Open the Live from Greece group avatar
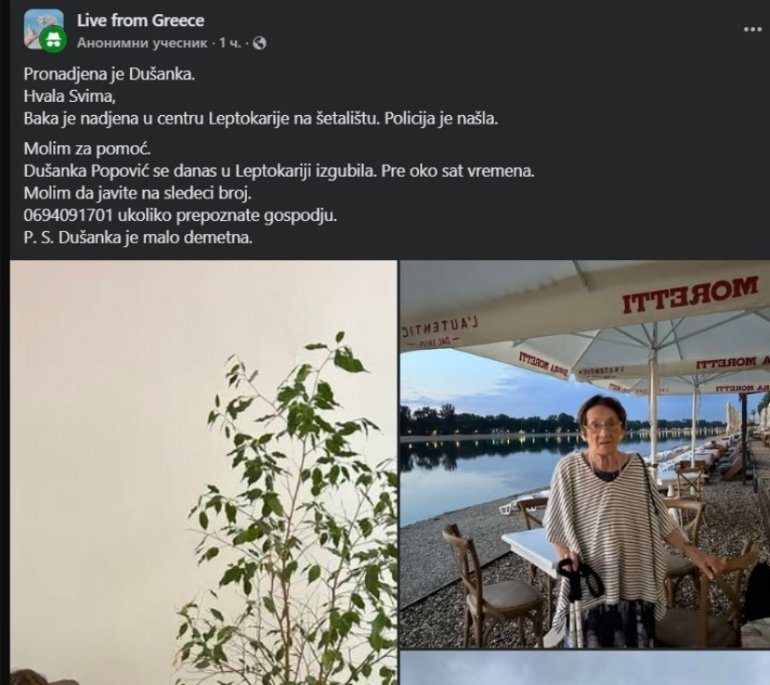 tap(43, 29)
